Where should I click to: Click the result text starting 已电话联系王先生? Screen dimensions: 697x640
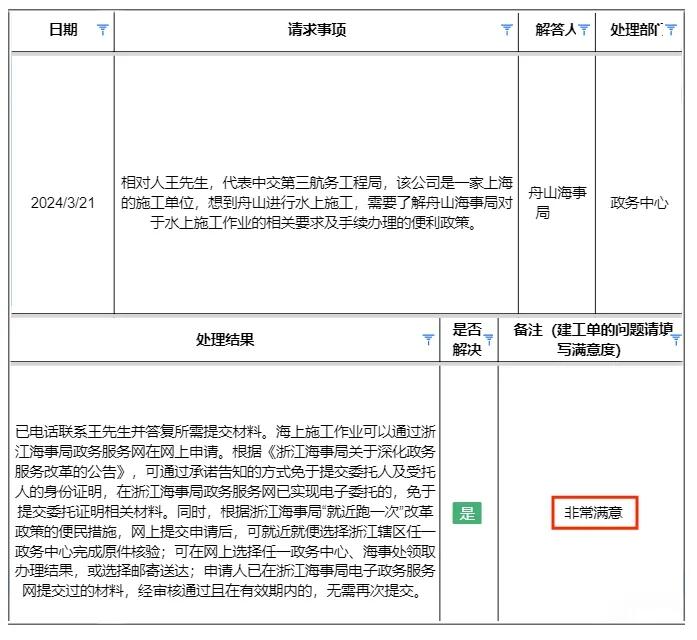(224, 511)
